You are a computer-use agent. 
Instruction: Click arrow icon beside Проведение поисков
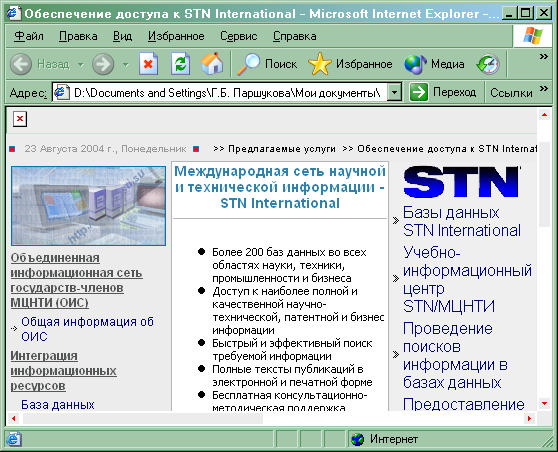pyautogui.click(x=396, y=354)
